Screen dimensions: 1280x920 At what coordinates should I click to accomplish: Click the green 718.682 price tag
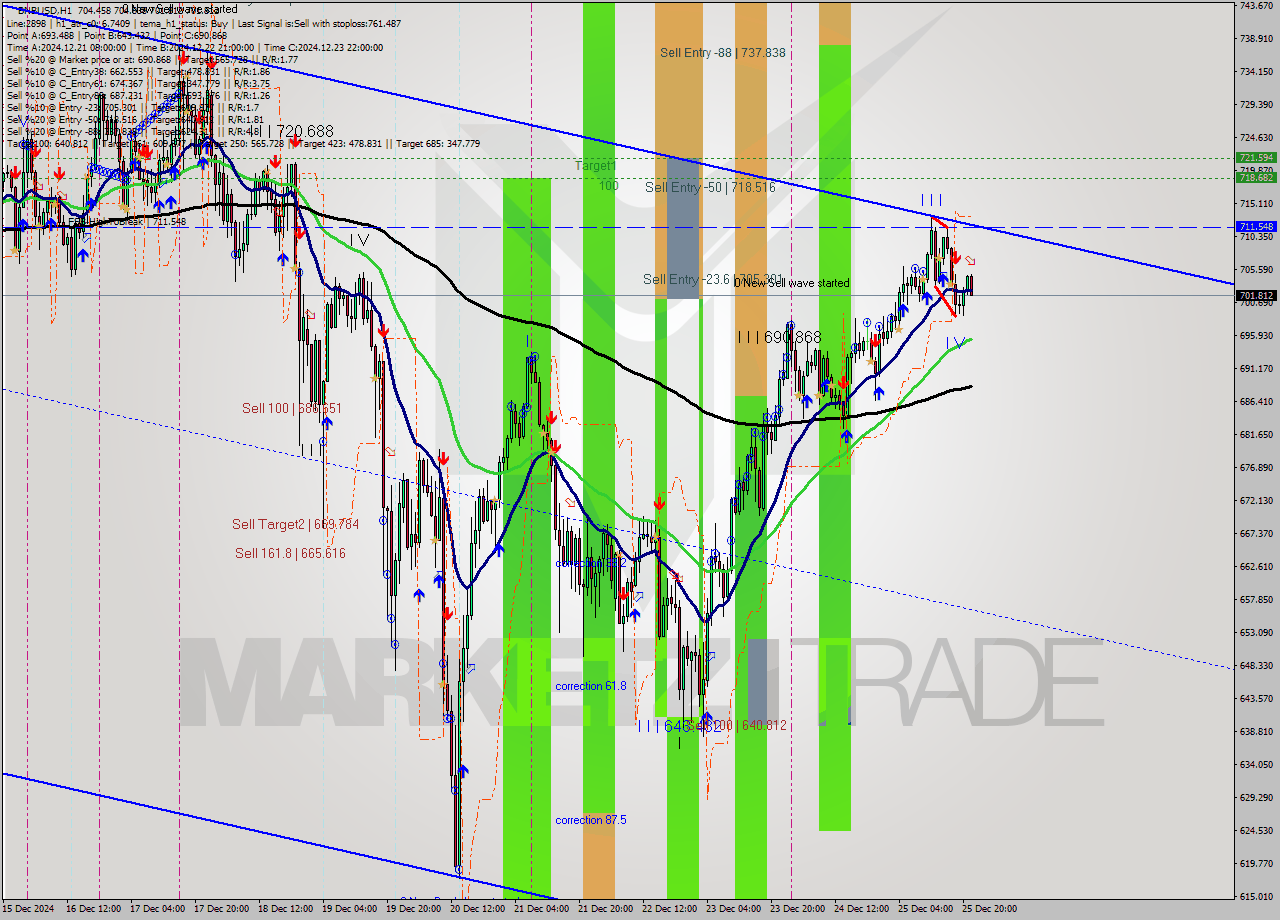tap(1256, 178)
